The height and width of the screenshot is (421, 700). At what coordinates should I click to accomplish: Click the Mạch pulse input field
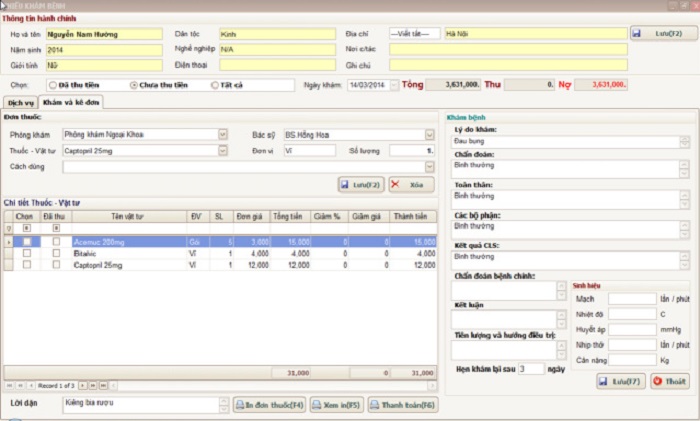(x=632, y=298)
